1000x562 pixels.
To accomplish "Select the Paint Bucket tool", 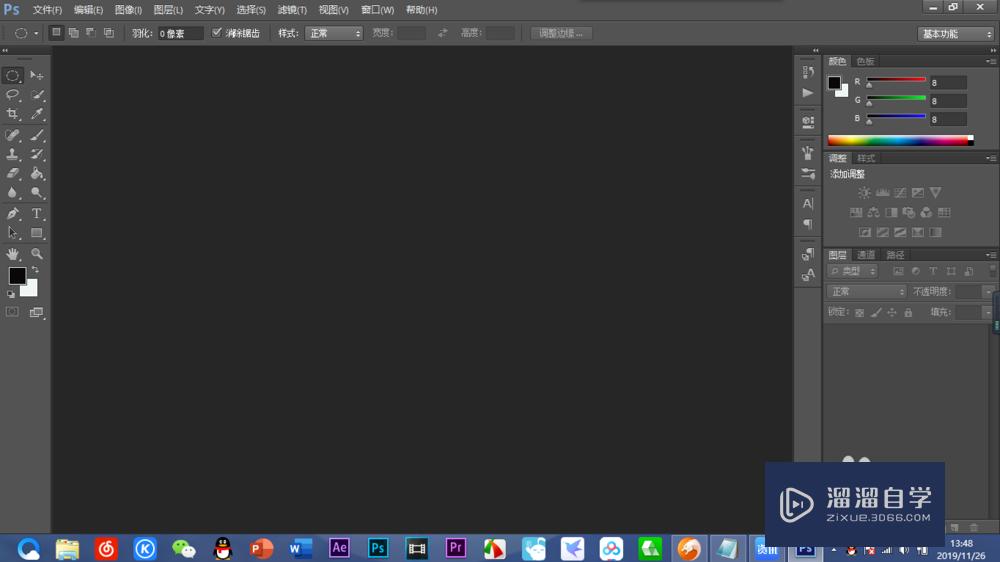I will point(37,174).
